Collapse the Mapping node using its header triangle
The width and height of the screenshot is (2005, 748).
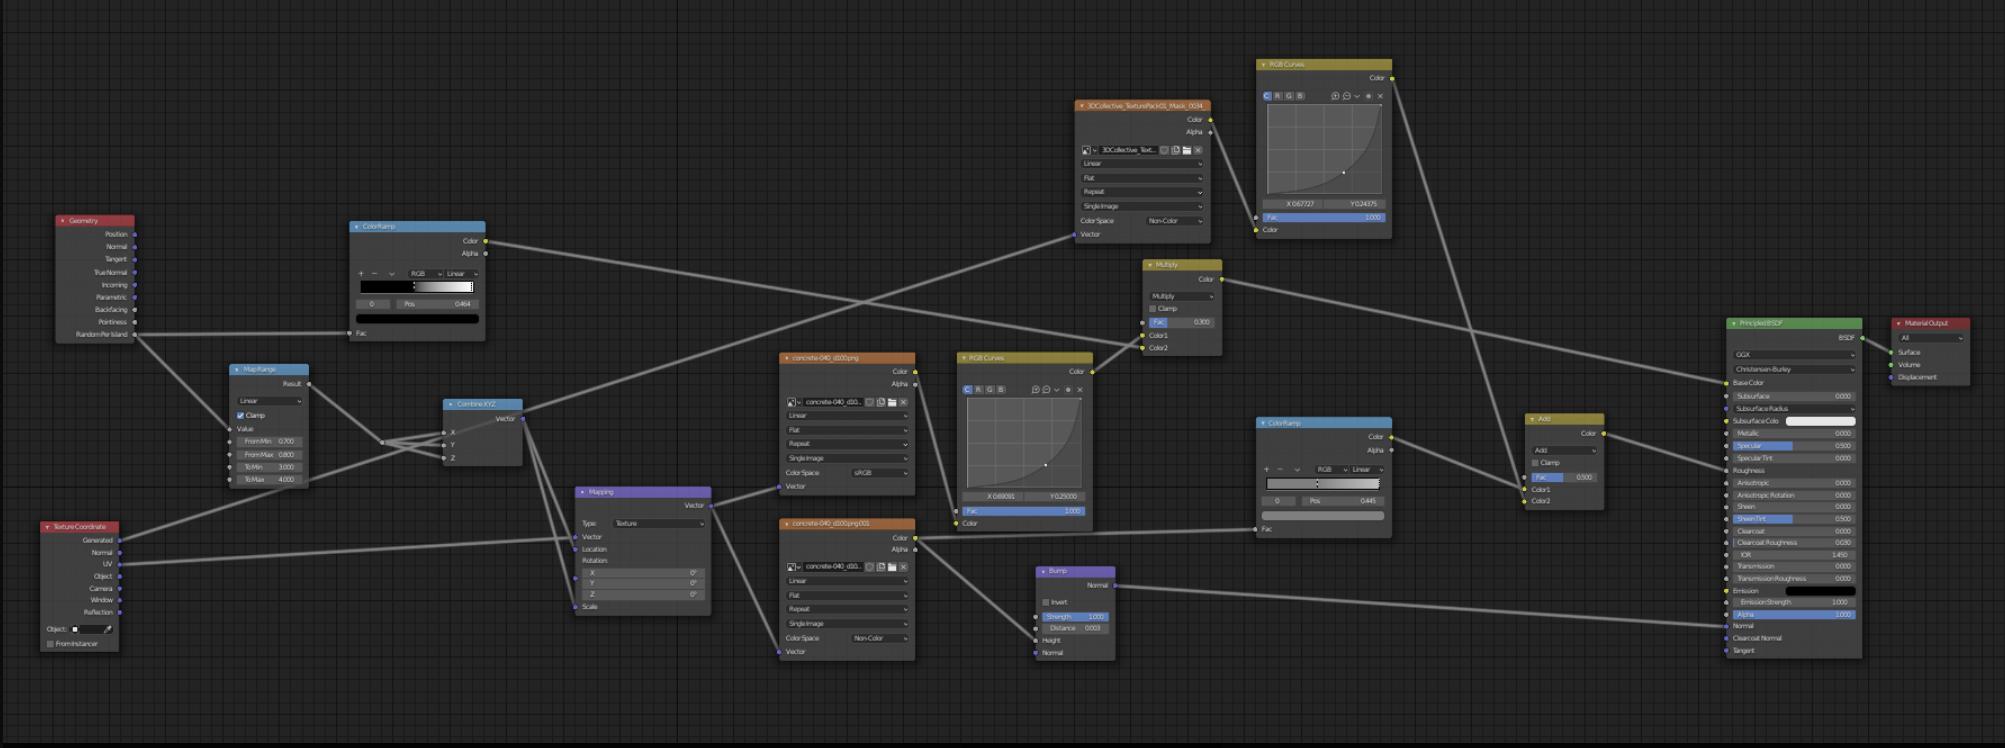pyautogui.click(x=583, y=492)
